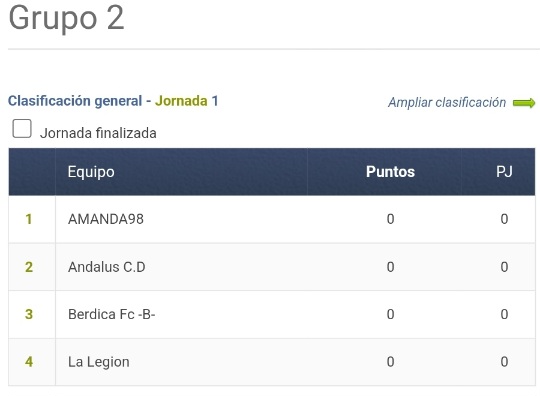Click position number 1 in standings

tap(29, 219)
